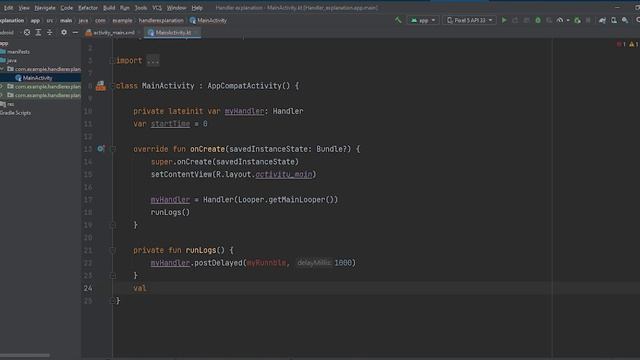Place cursor after val on line 24

click(x=147, y=288)
